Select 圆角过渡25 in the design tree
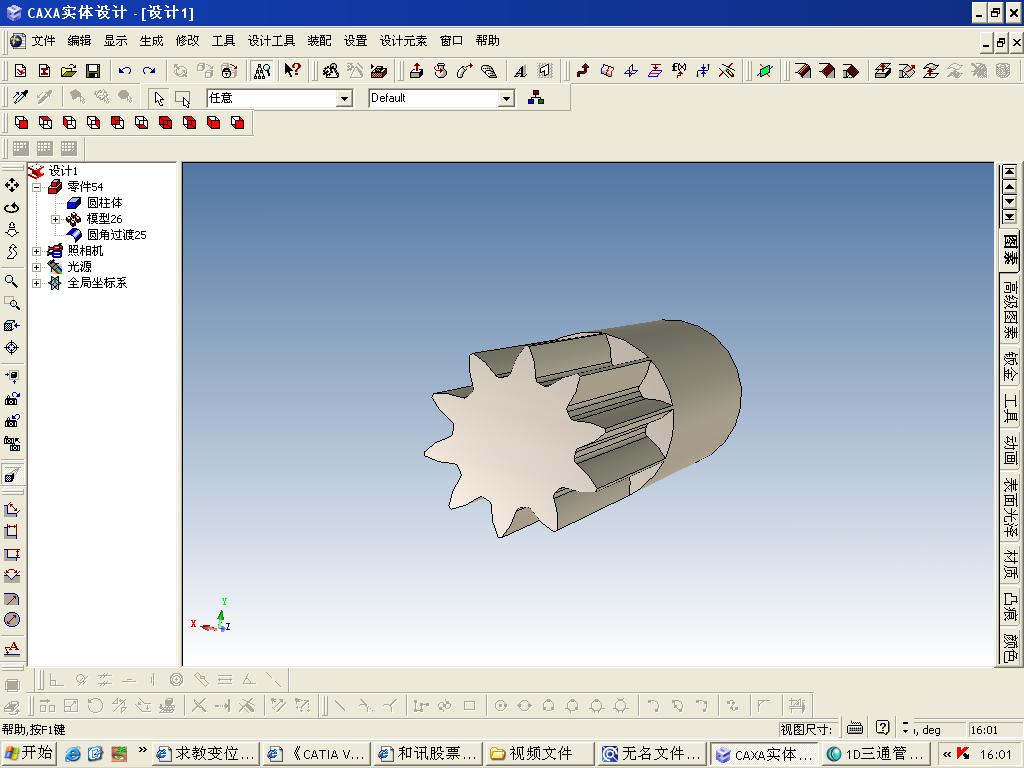The height and width of the screenshot is (768, 1024). (x=116, y=235)
